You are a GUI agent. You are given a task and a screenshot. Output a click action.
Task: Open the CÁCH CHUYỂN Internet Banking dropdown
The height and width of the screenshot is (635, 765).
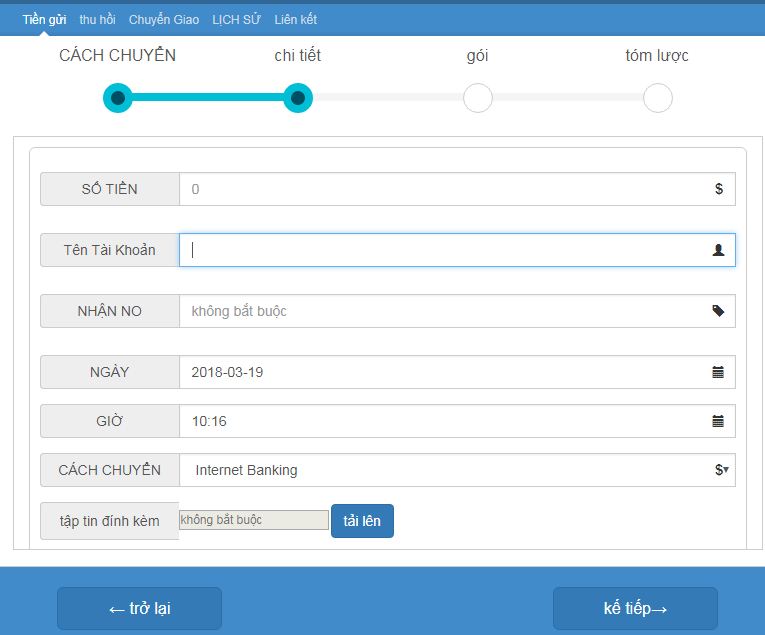click(457, 470)
